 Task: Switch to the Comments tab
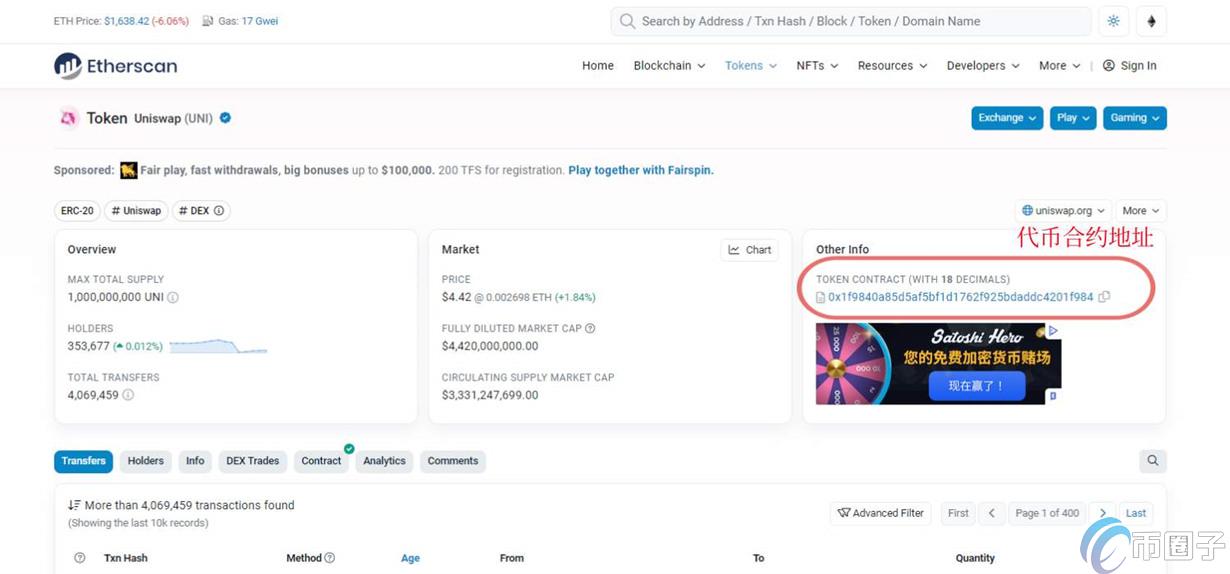[453, 461]
